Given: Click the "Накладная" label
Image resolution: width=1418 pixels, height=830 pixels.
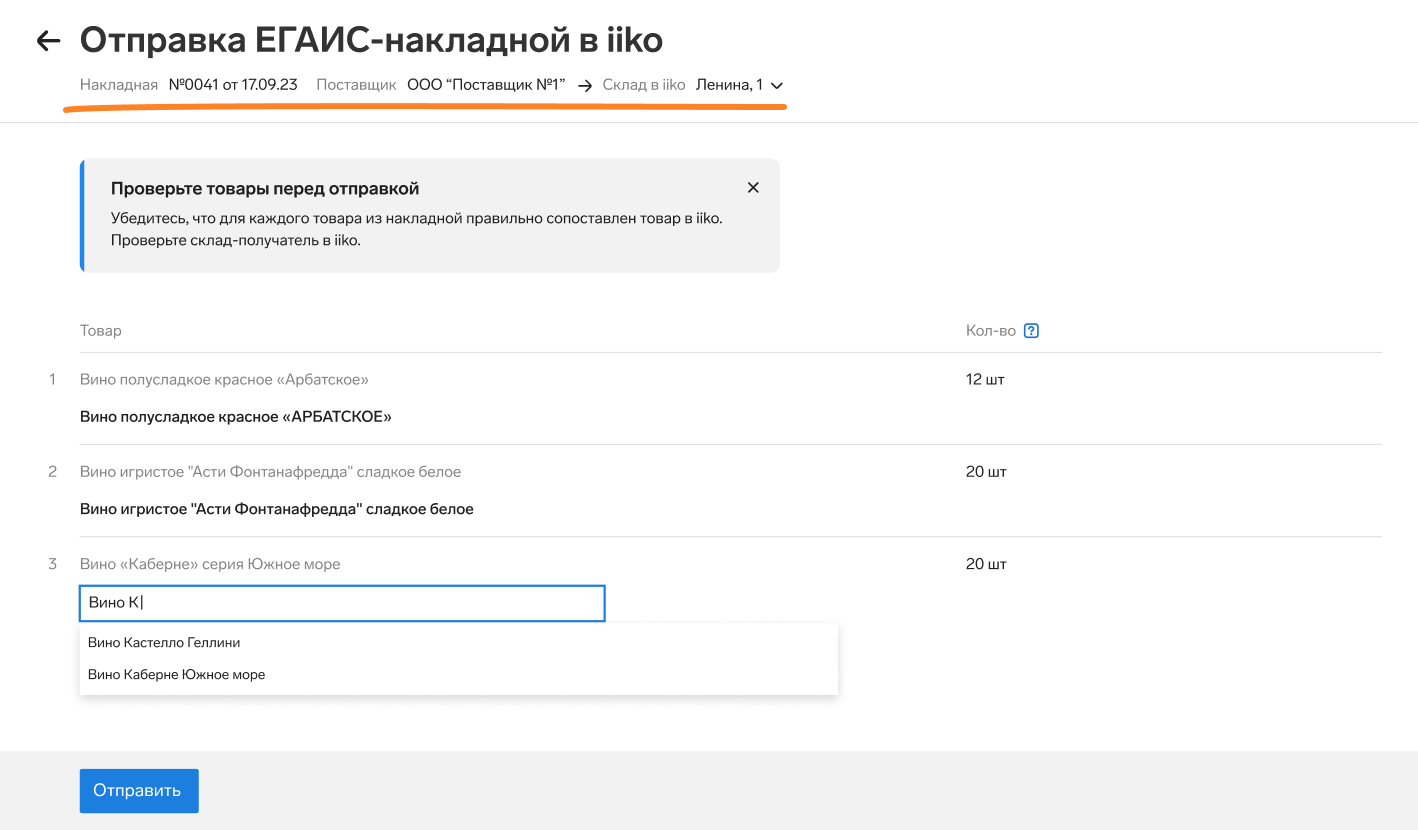Looking at the screenshot, I should pyautogui.click(x=119, y=85).
